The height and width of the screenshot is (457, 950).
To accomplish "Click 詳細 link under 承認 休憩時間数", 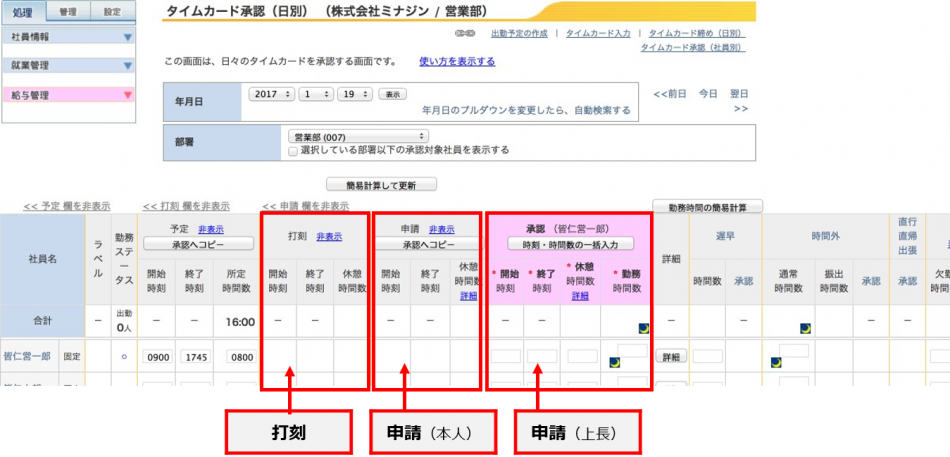I will click(x=580, y=296).
